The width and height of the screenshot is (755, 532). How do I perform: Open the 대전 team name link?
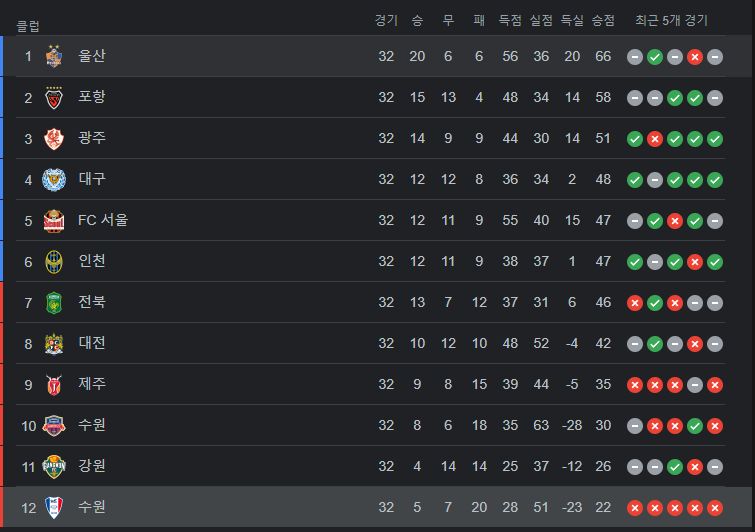[92, 343]
